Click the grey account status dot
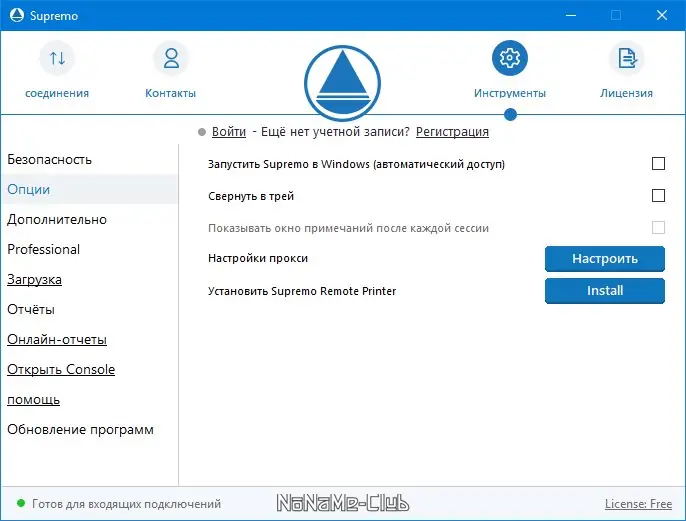Viewport: 686px width, 521px height. click(202, 132)
